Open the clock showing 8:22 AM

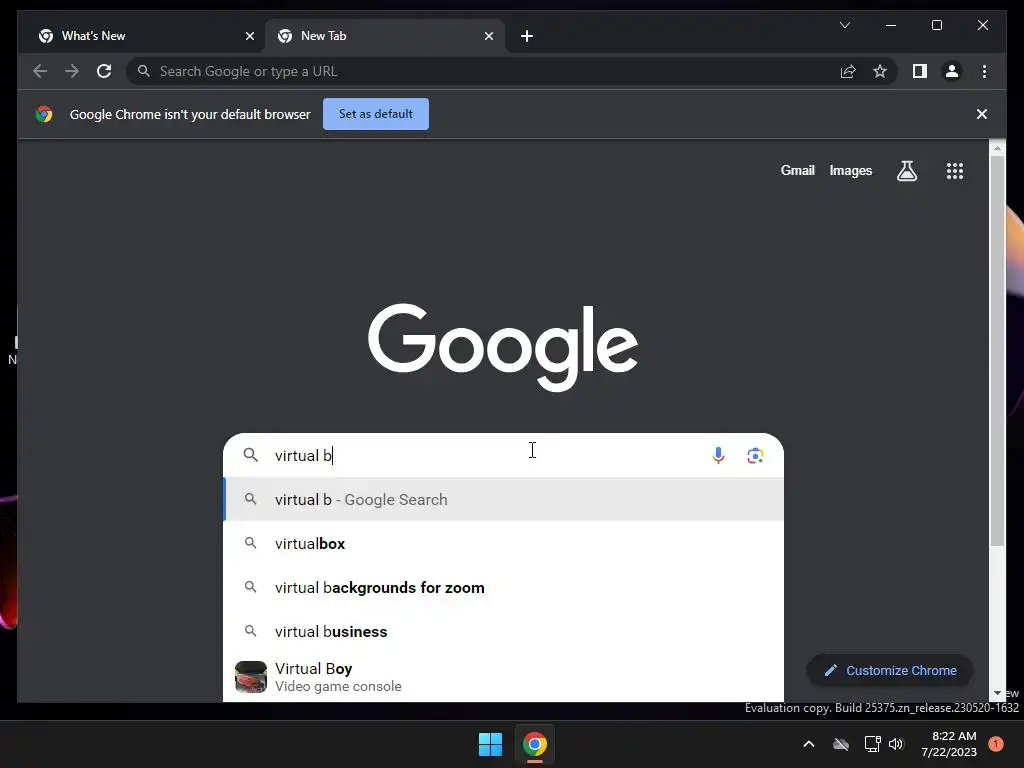[x=949, y=744]
